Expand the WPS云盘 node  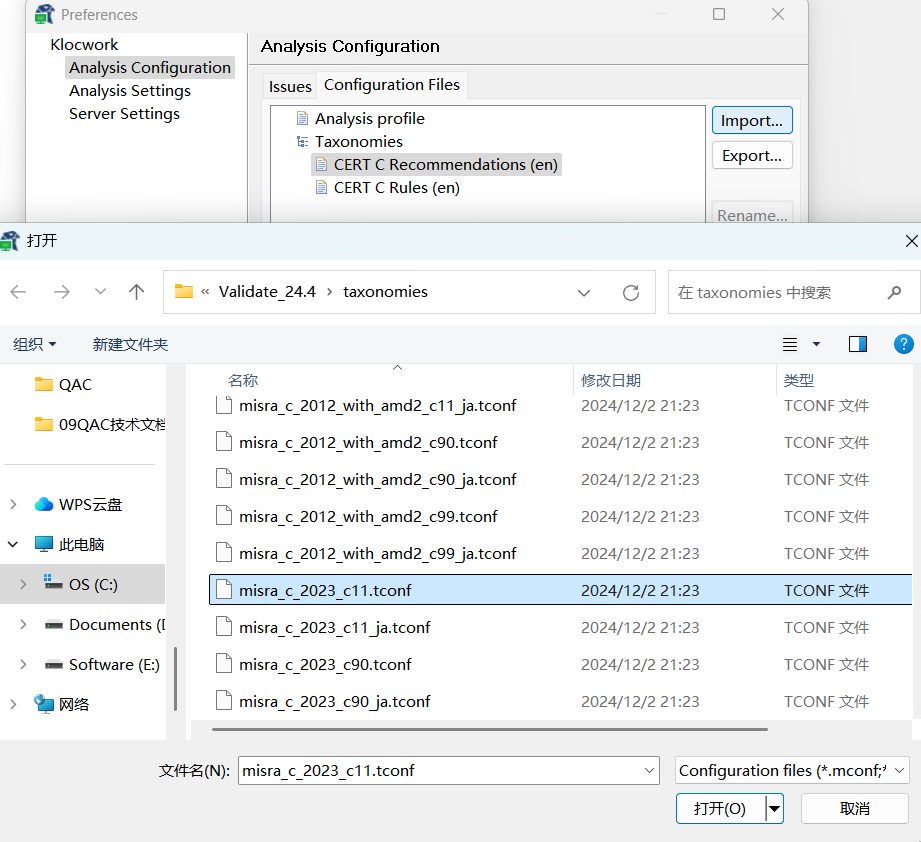pos(13,504)
